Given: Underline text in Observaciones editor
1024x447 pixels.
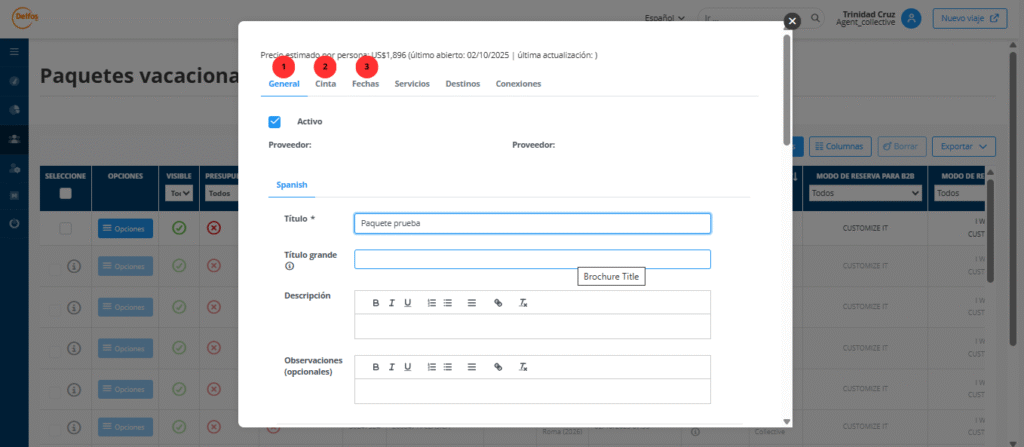Looking at the screenshot, I should [x=408, y=367].
